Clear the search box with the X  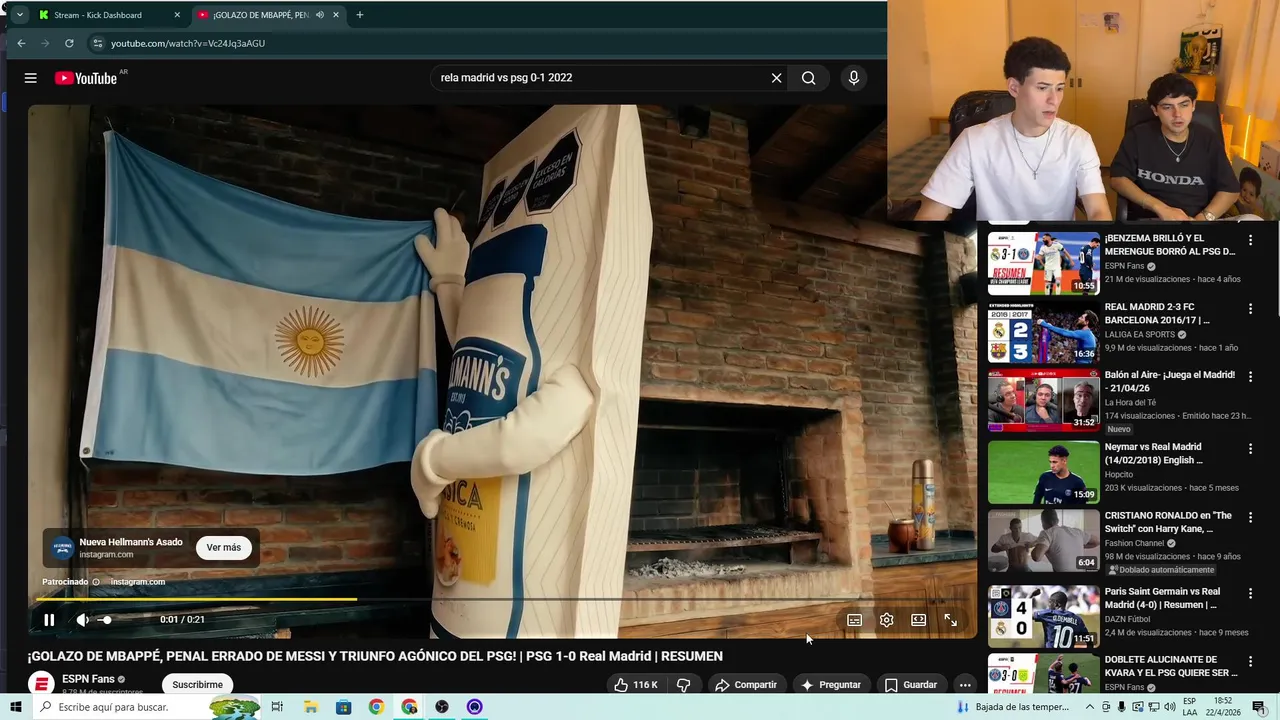point(776,78)
